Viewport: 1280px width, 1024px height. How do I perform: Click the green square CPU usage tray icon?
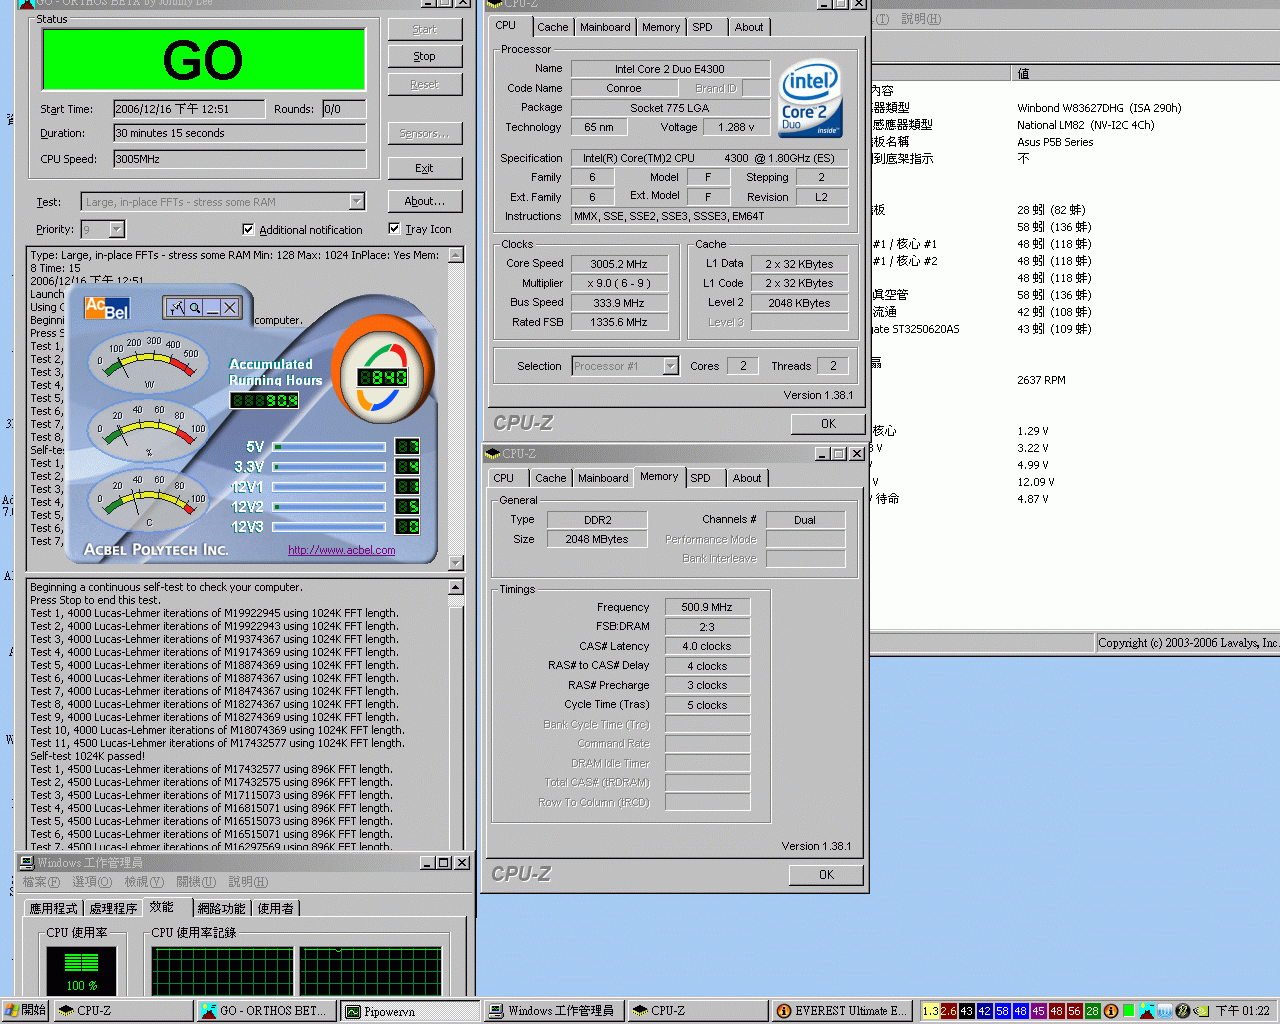[1129, 1011]
